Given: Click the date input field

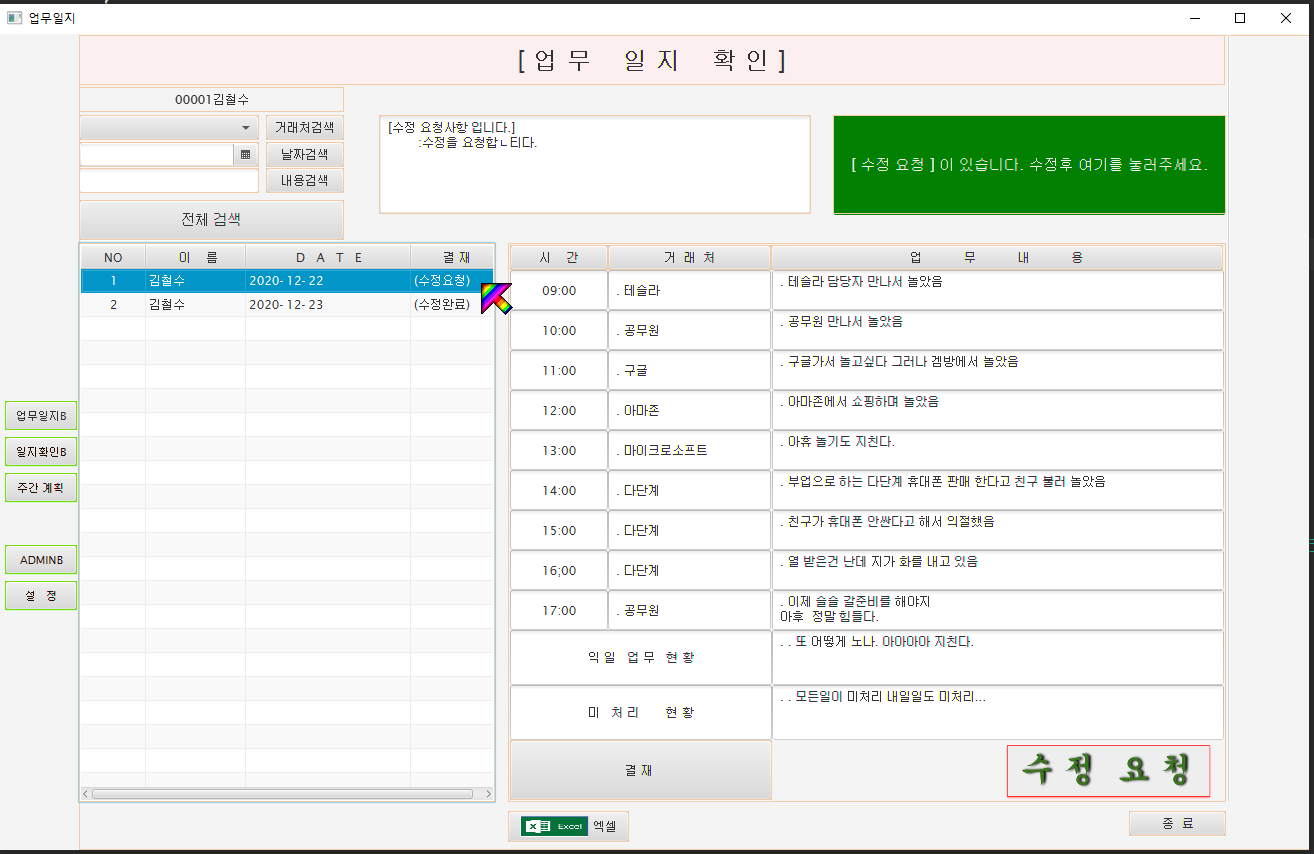Looking at the screenshot, I should pos(157,155).
